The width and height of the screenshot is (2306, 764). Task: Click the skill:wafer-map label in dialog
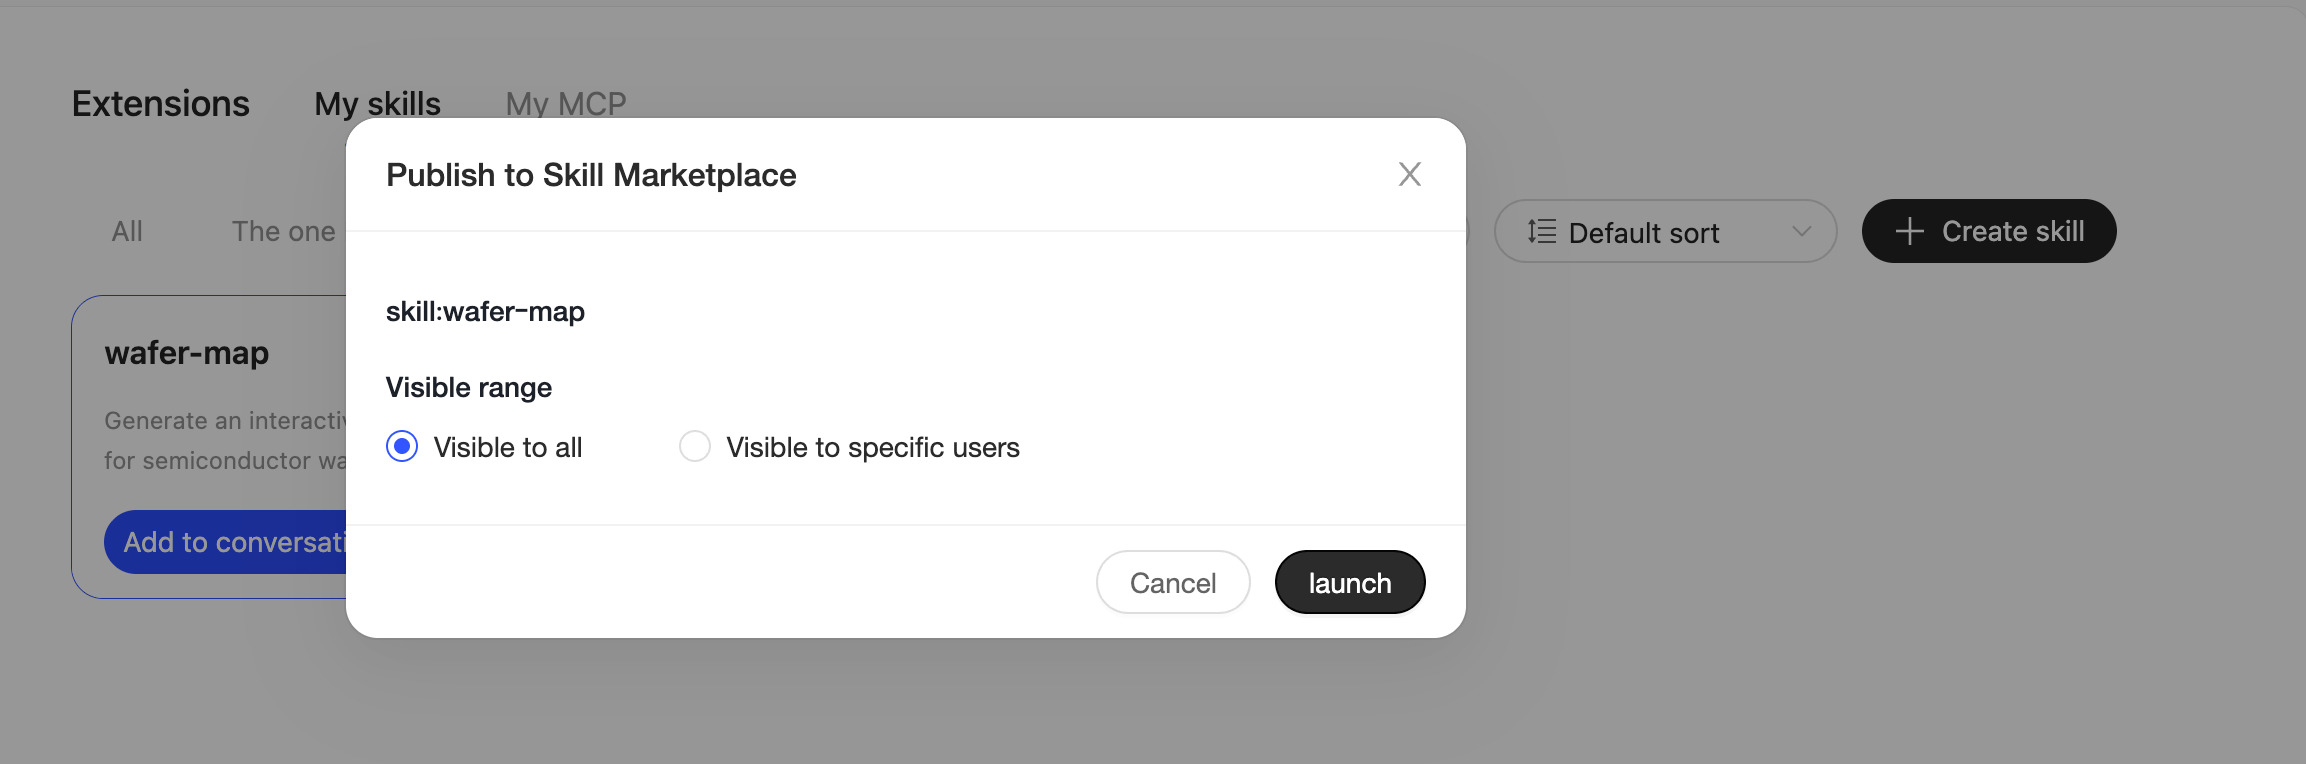tap(485, 311)
